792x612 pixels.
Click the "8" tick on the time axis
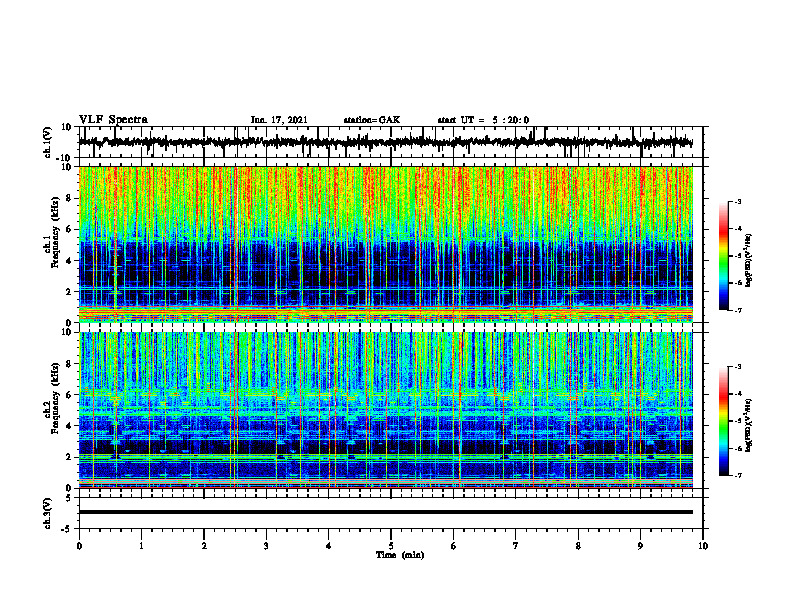click(x=578, y=546)
